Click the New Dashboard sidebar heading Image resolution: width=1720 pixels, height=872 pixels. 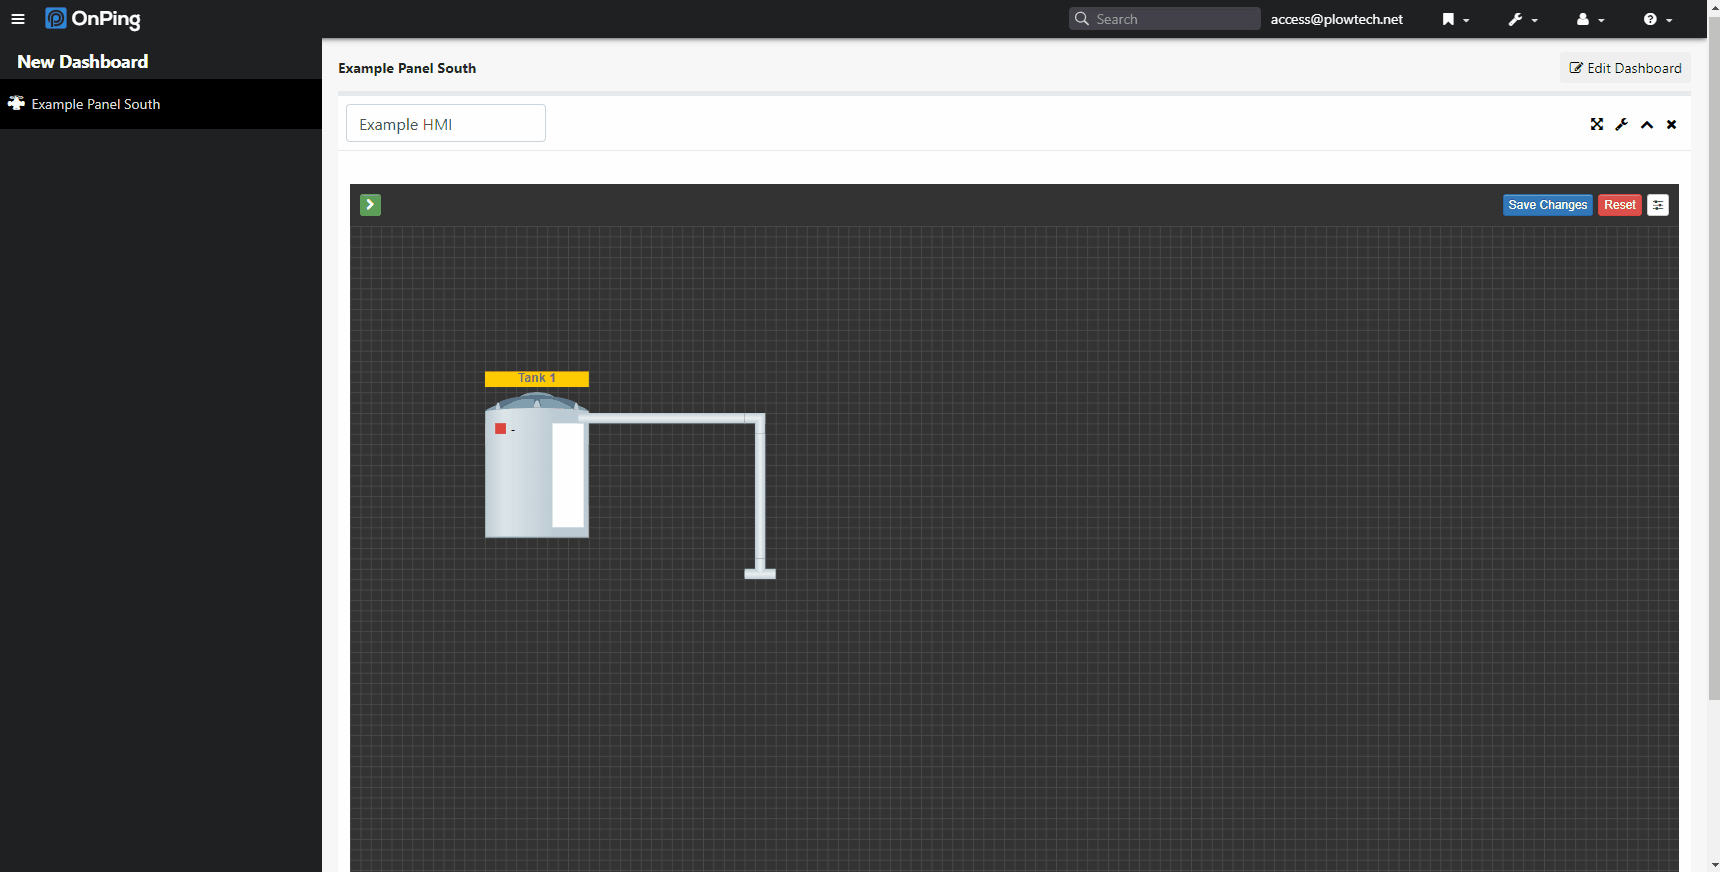coord(83,62)
